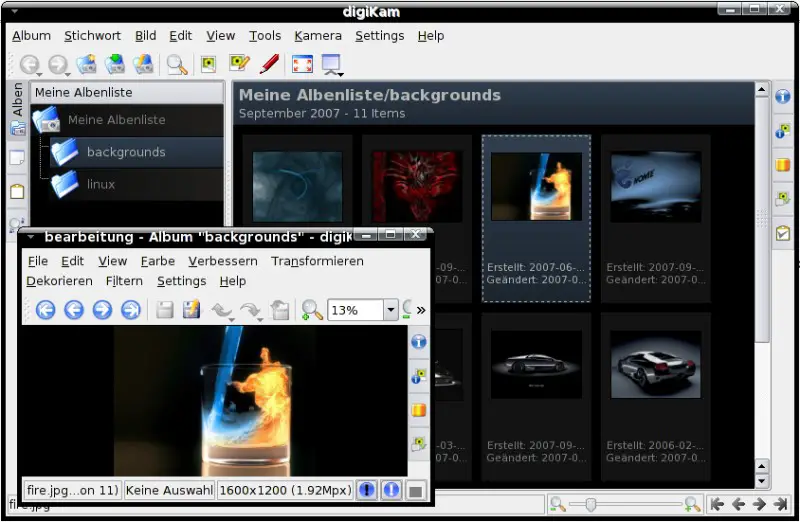Open the metadata tab icon in the main window's right sidebar
The image size is (800, 522).
click(x=783, y=130)
